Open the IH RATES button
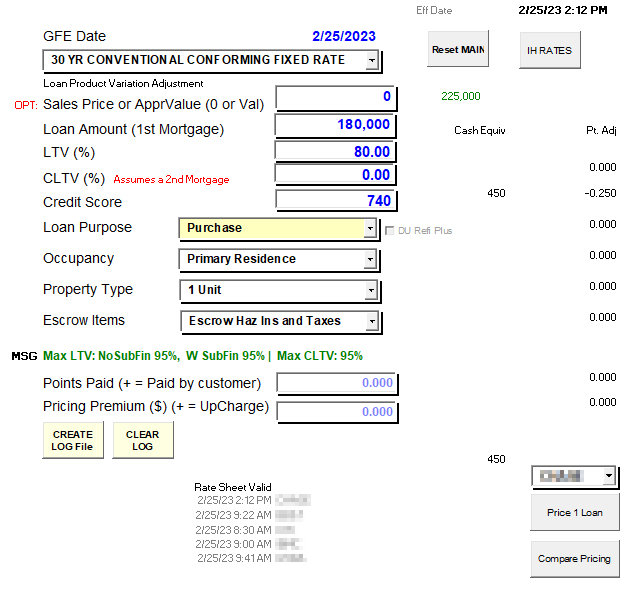638x615 pixels. pos(550,49)
